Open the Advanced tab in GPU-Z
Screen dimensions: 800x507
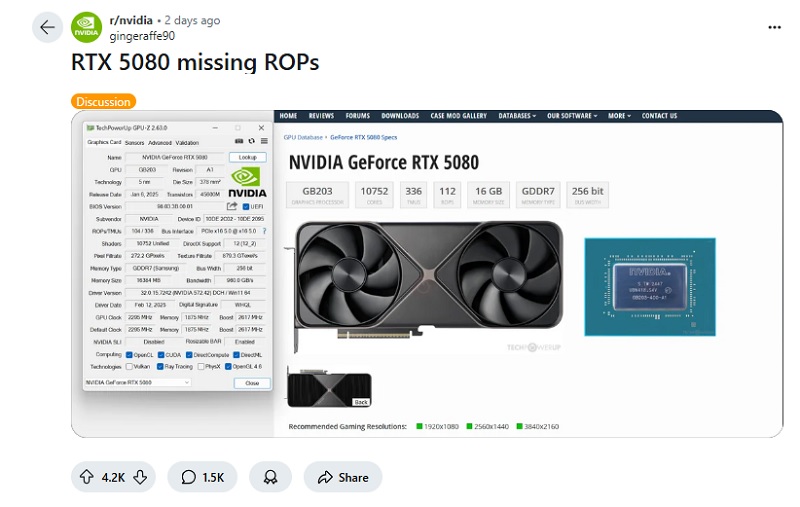point(160,142)
